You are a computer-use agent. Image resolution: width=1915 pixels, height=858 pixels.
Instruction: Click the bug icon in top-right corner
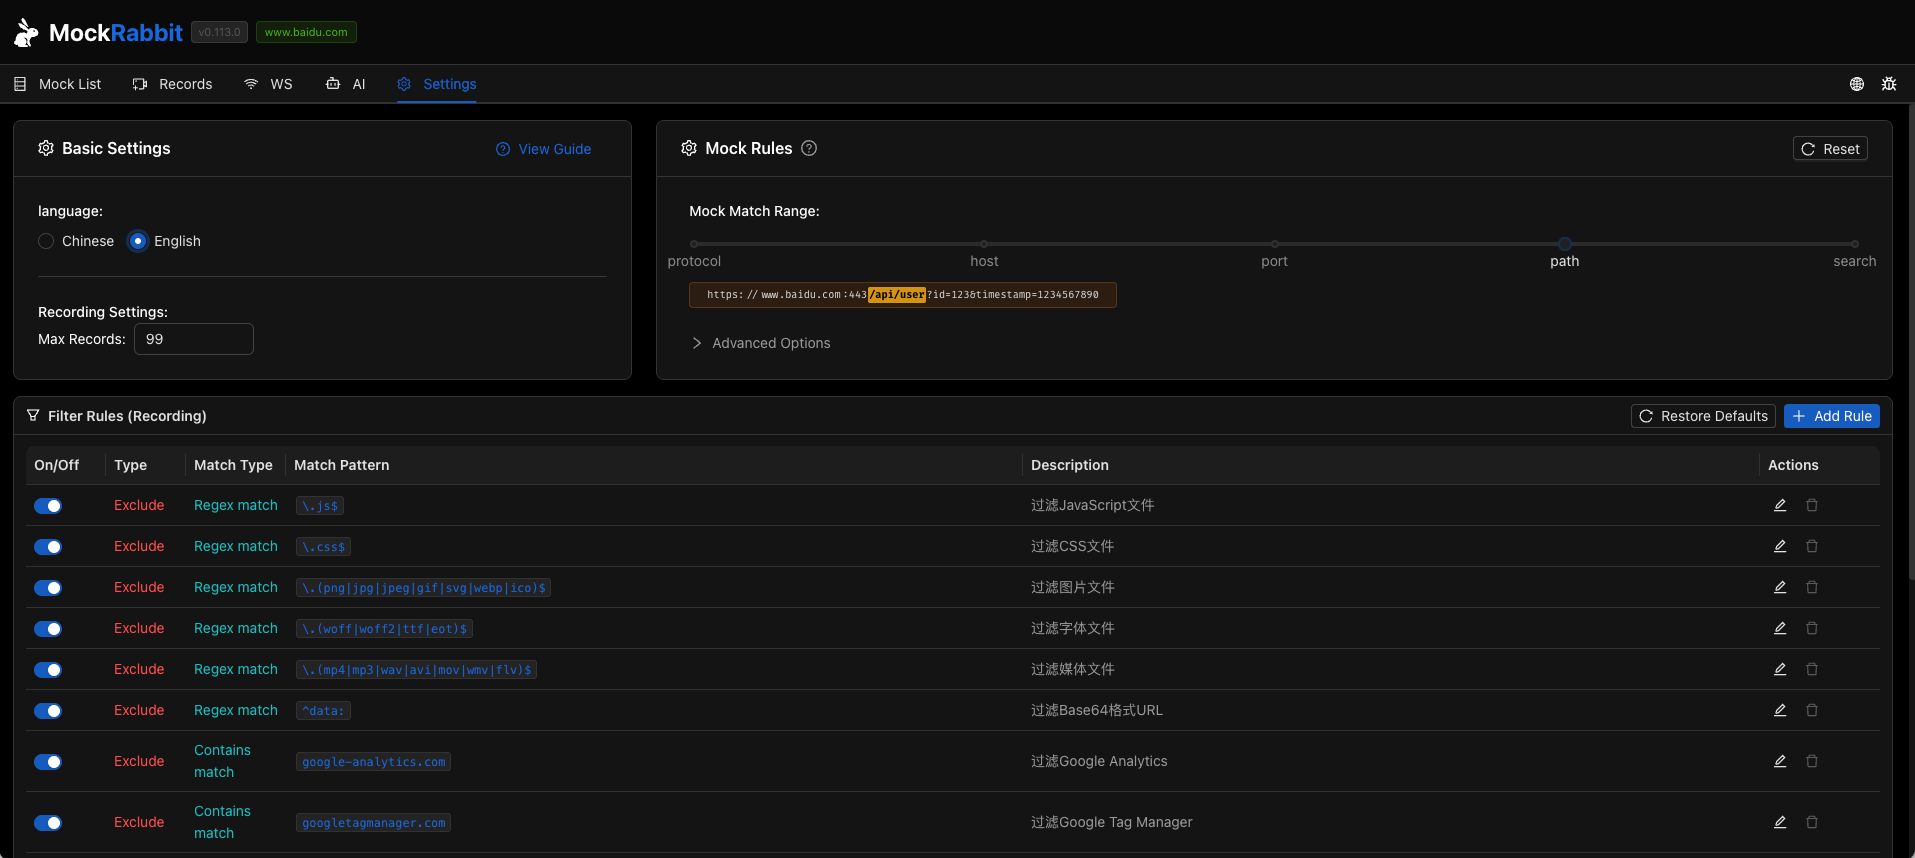point(1888,84)
